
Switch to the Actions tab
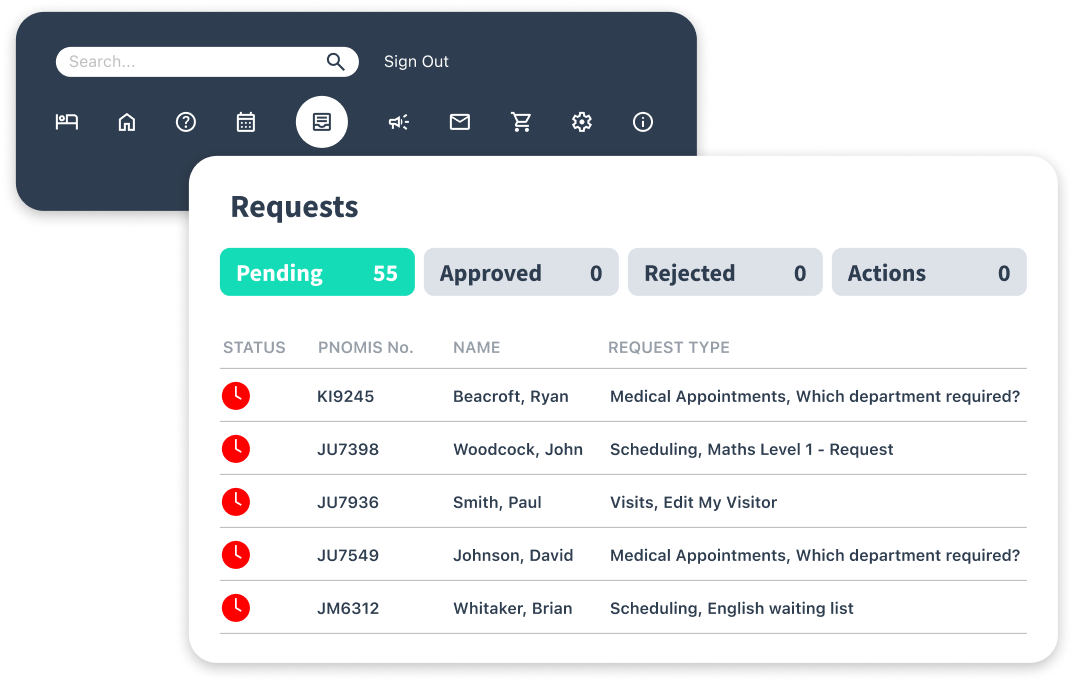pos(929,273)
